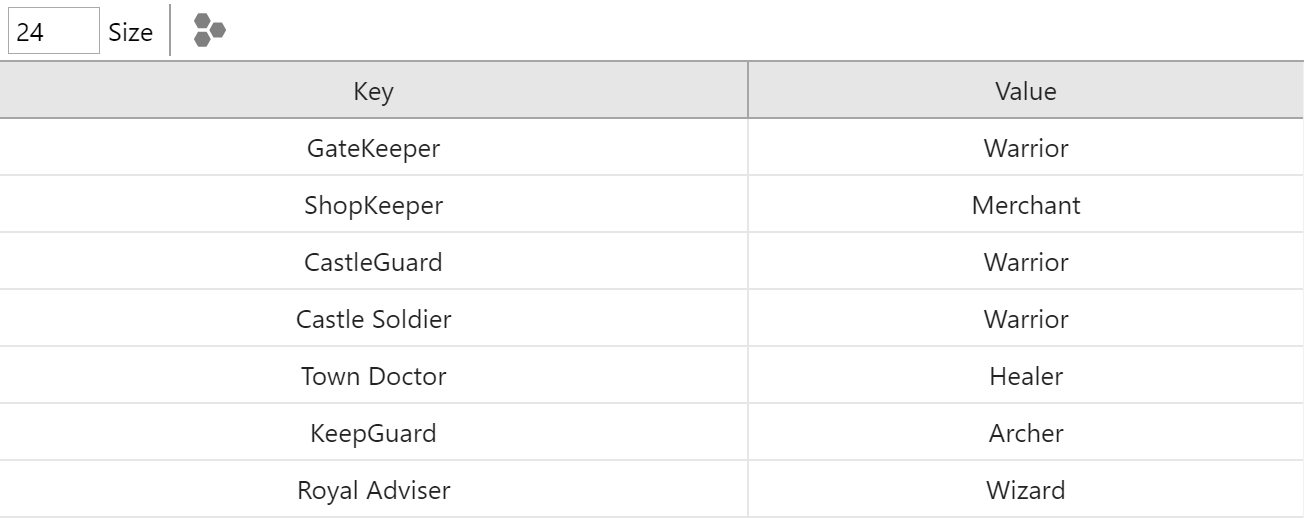The width and height of the screenshot is (1304, 518).
Task: Select the Town Doctor key cell
Action: coord(373,376)
